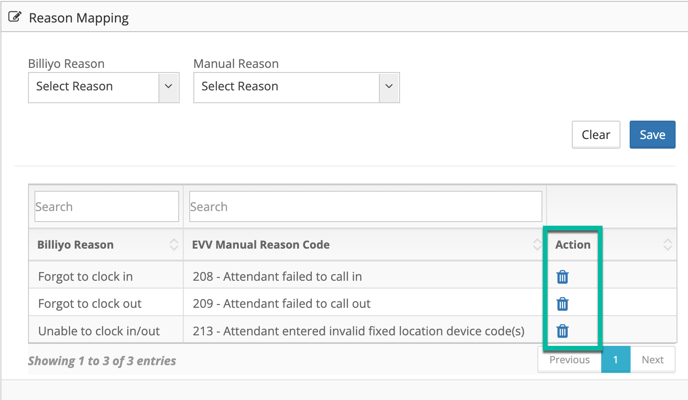Go to the Next page
The width and height of the screenshot is (688, 400).
point(652,360)
